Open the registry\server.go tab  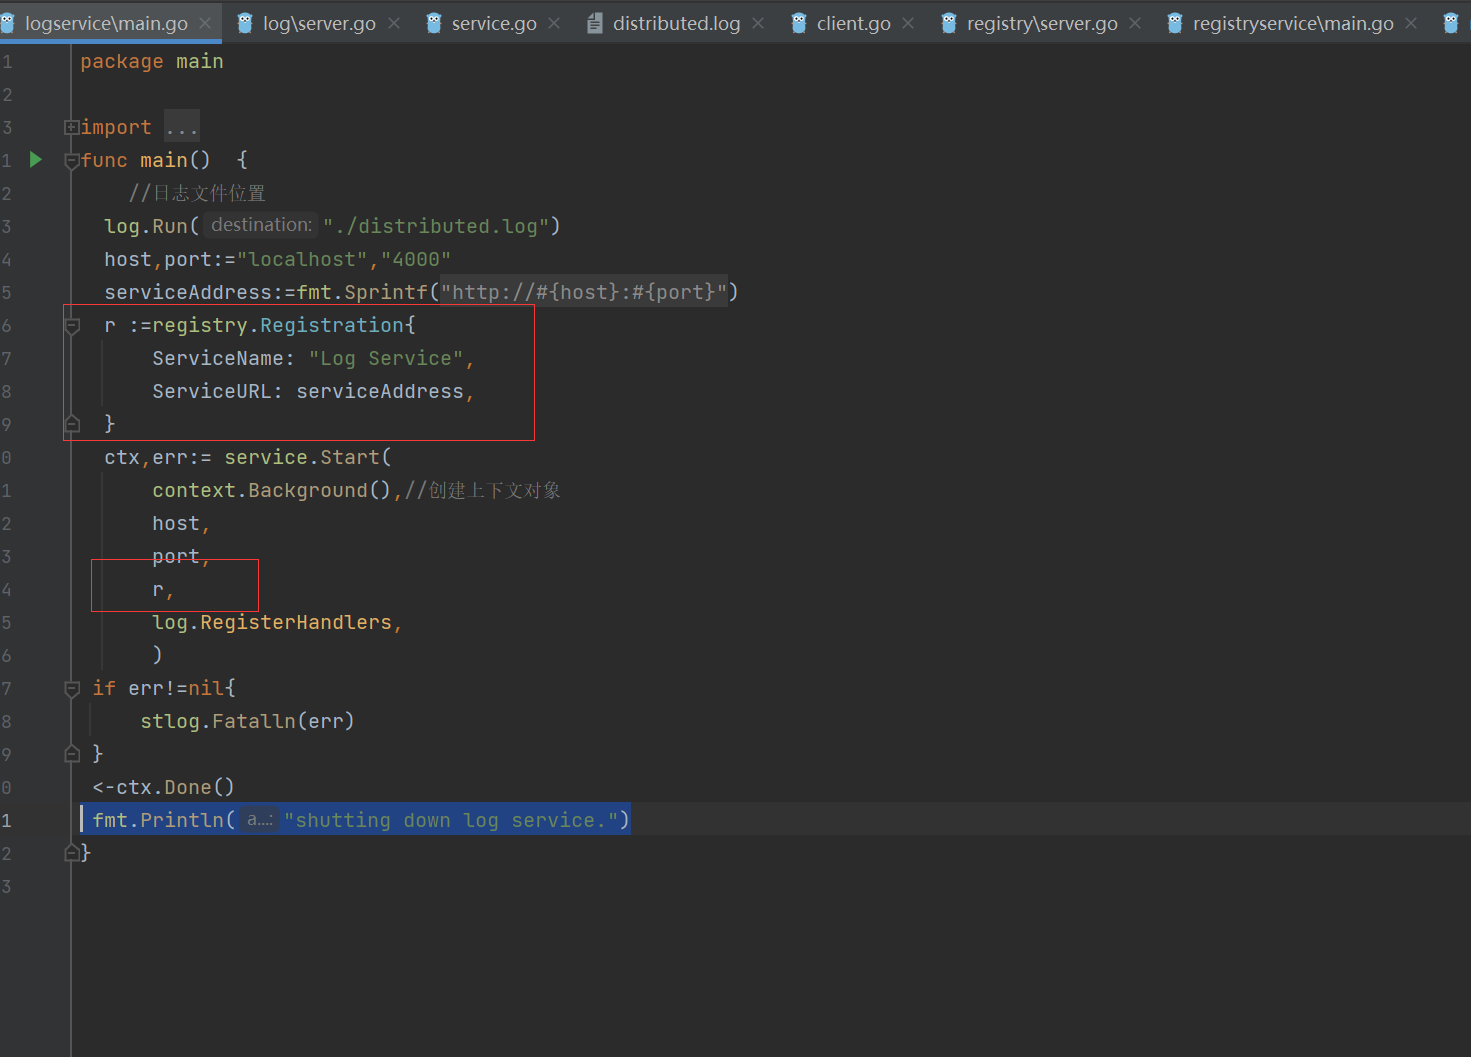pyautogui.click(x=1042, y=23)
